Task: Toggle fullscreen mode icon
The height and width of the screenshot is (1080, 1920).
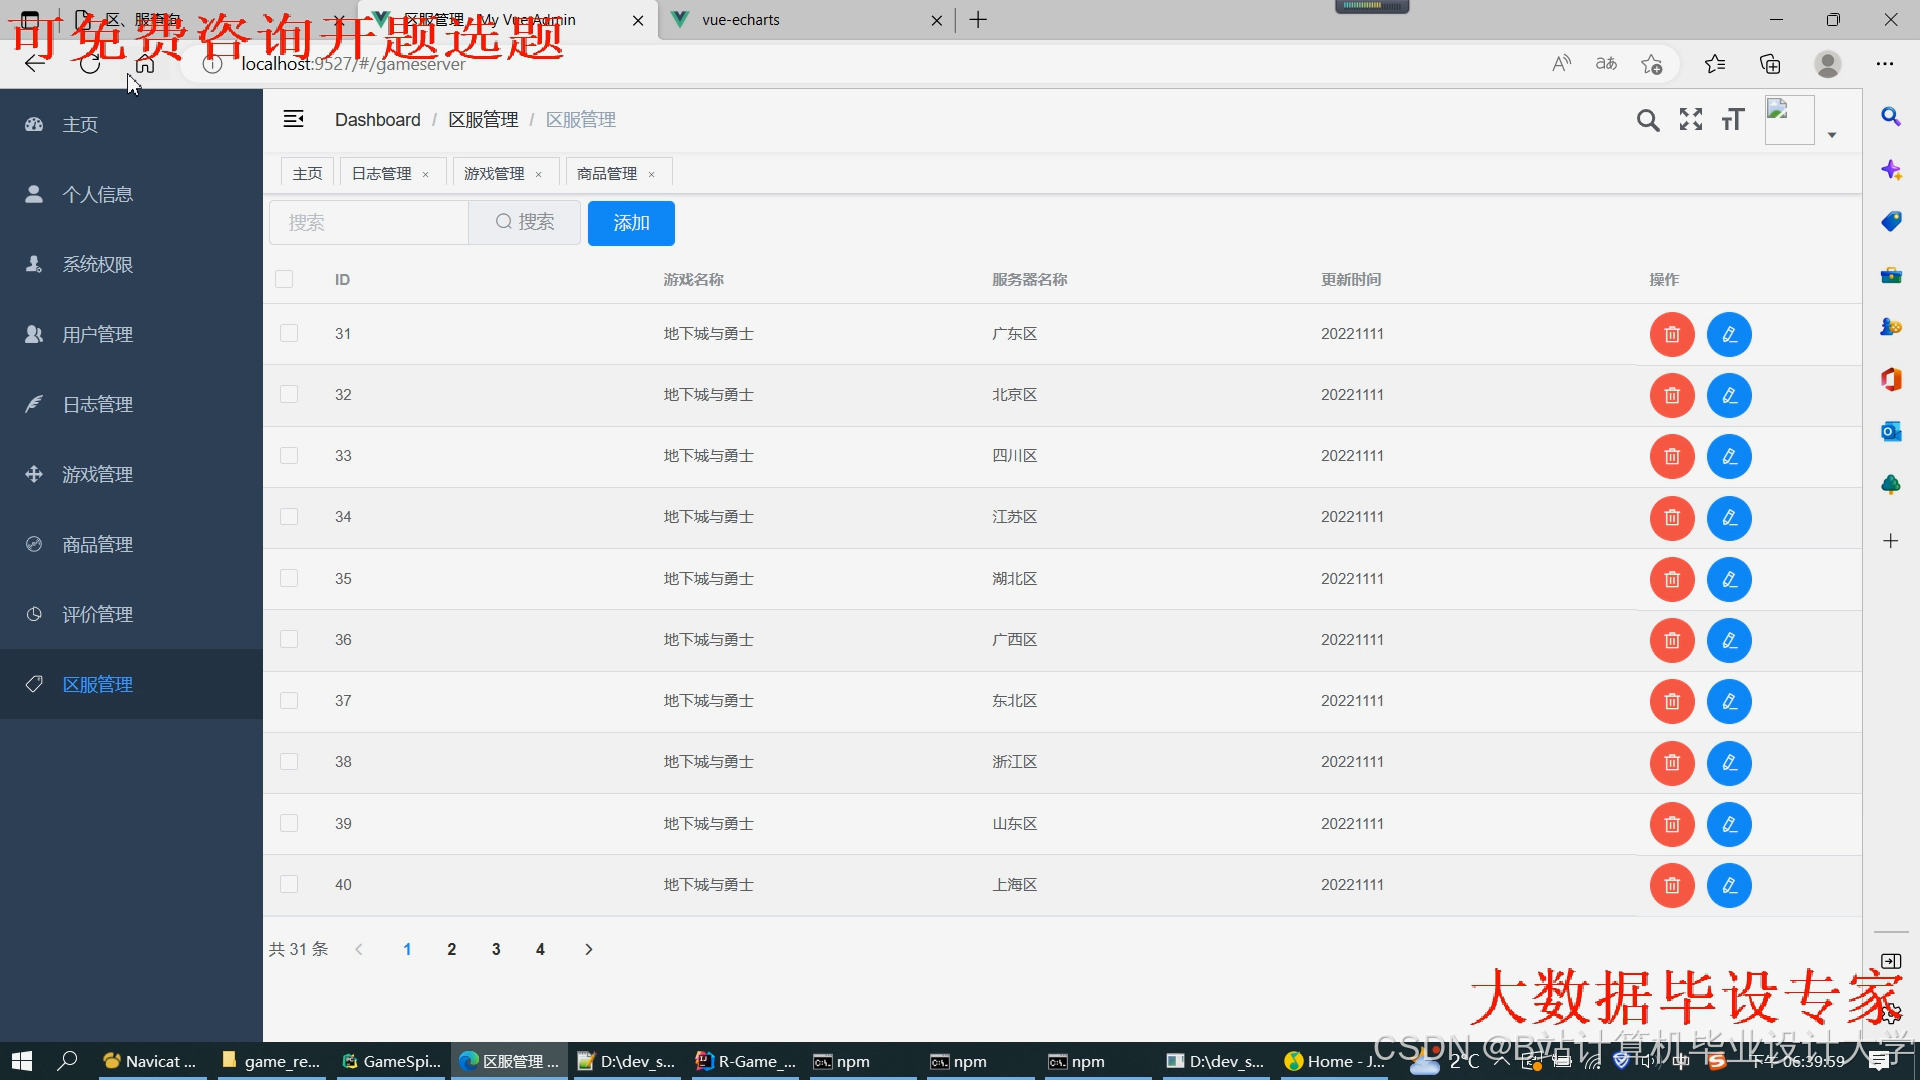Action: (x=1690, y=120)
